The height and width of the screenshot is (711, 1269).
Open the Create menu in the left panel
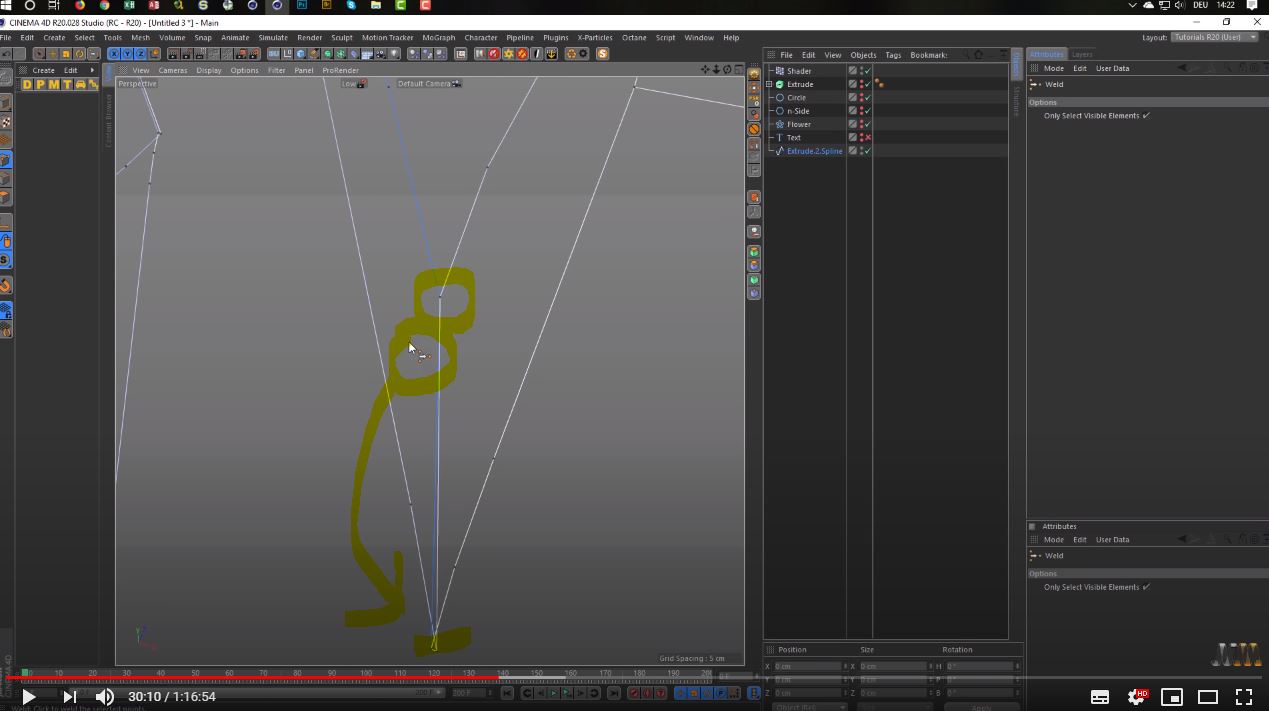tap(43, 70)
